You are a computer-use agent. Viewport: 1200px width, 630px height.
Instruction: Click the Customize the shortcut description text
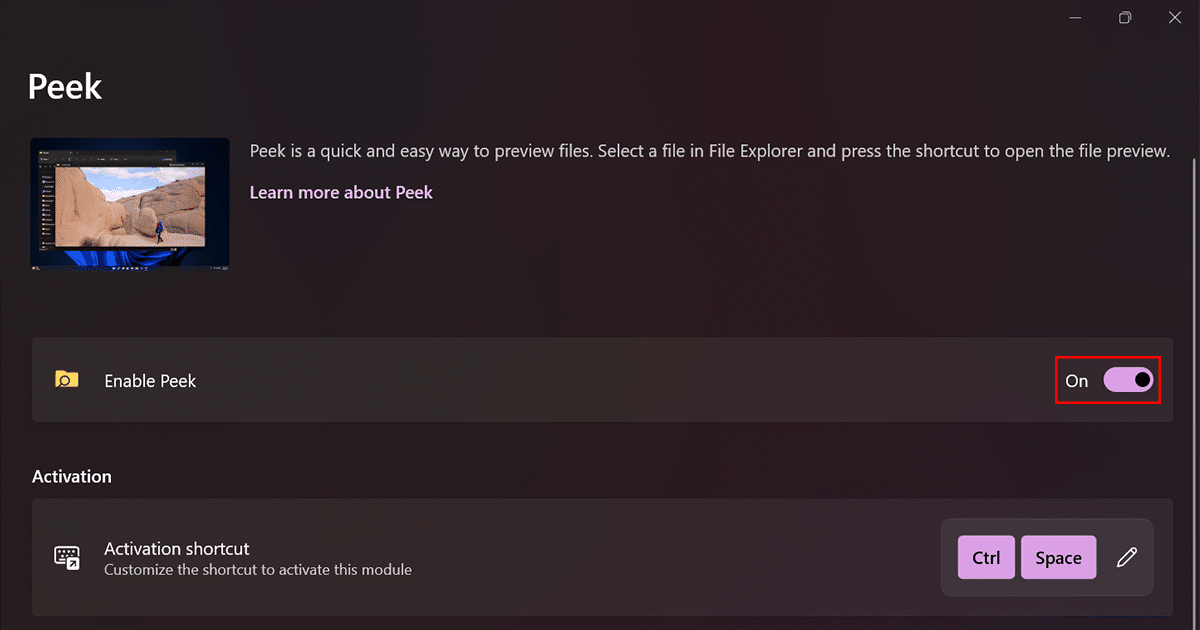coord(258,570)
